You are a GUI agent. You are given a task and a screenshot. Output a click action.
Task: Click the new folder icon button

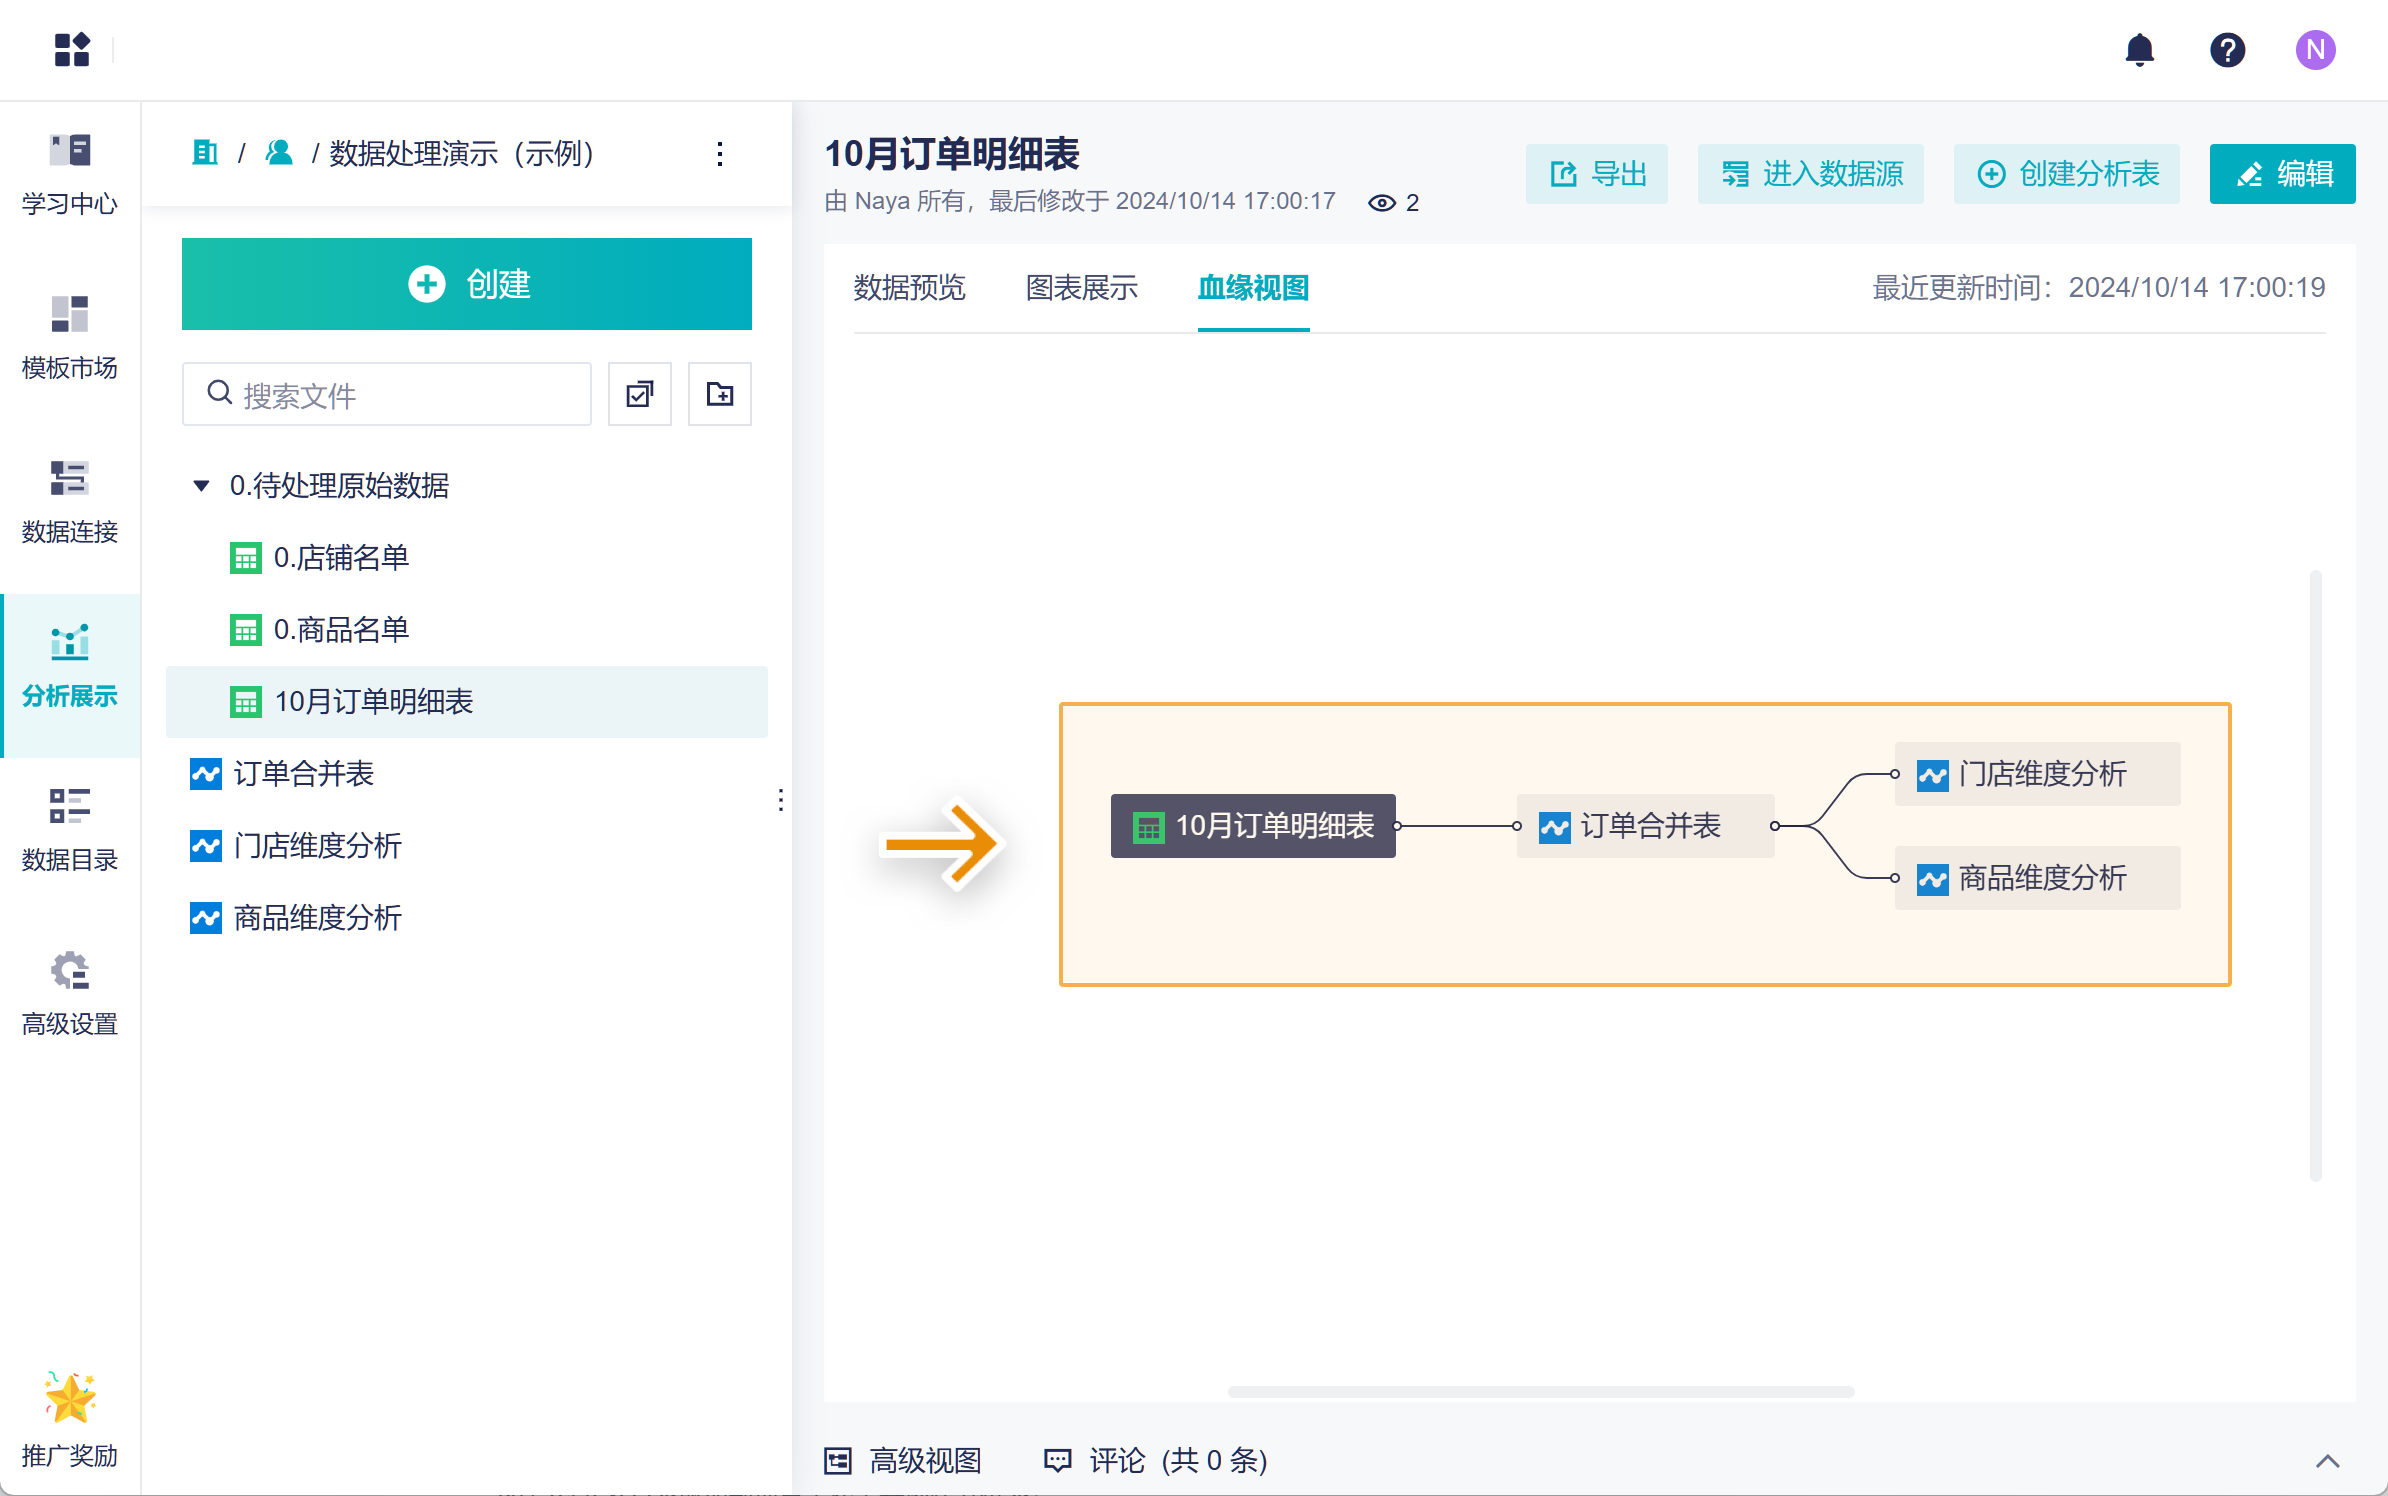pyautogui.click(x=719, y=394)
